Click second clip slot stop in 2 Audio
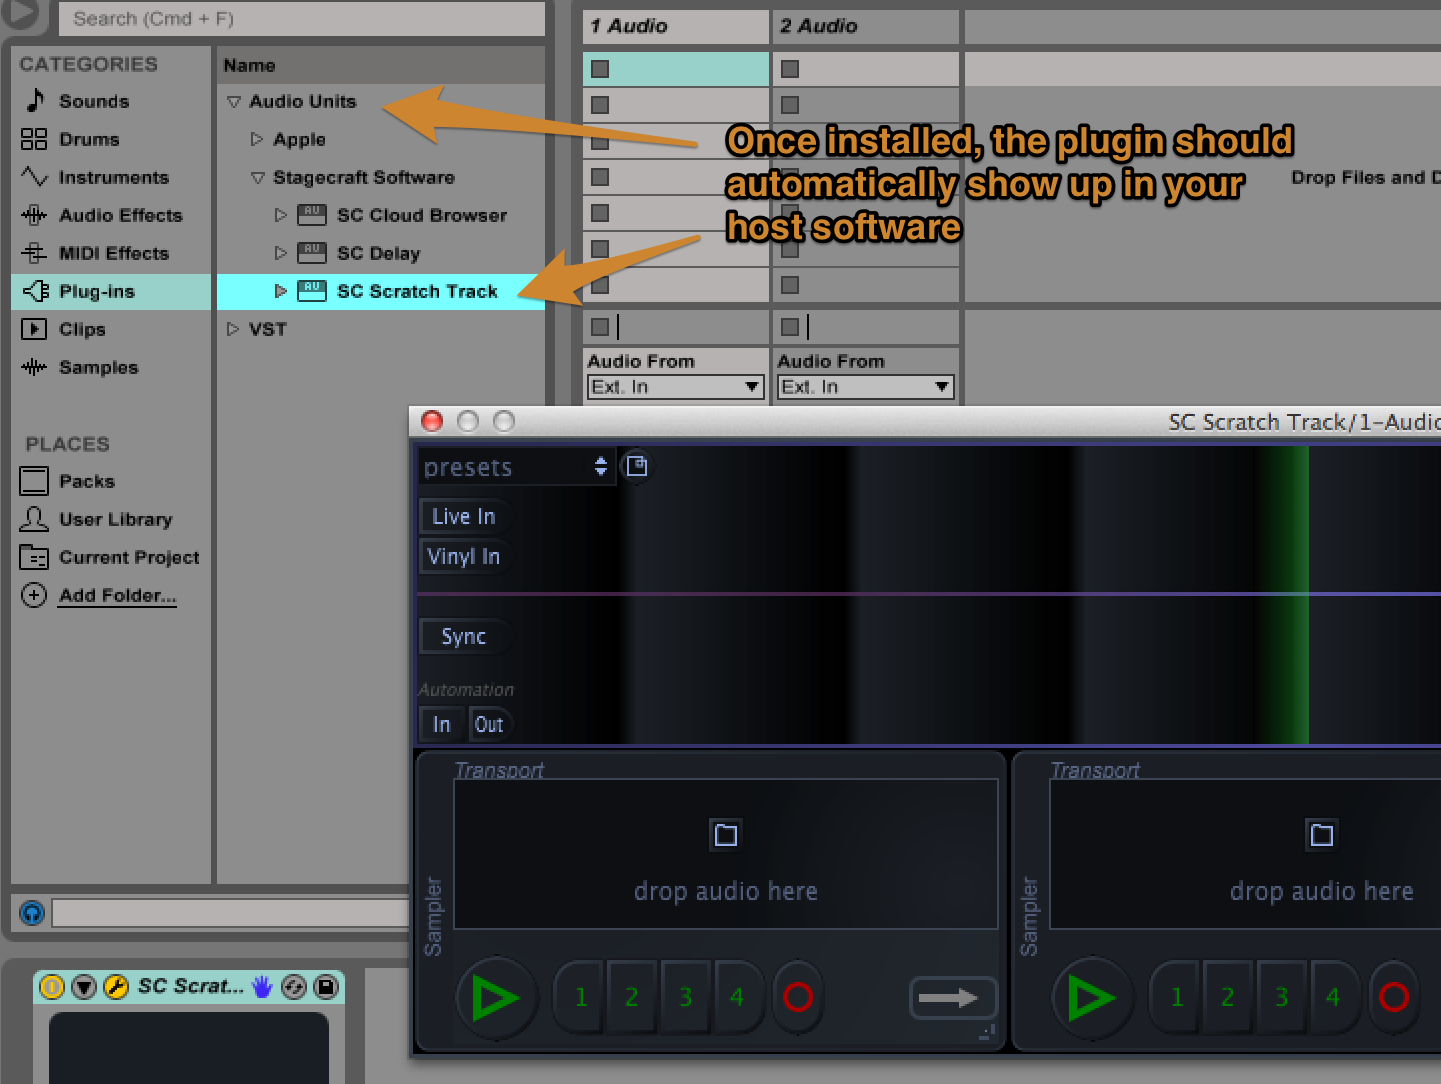1441x1084 pixels. tap(790, 105)
